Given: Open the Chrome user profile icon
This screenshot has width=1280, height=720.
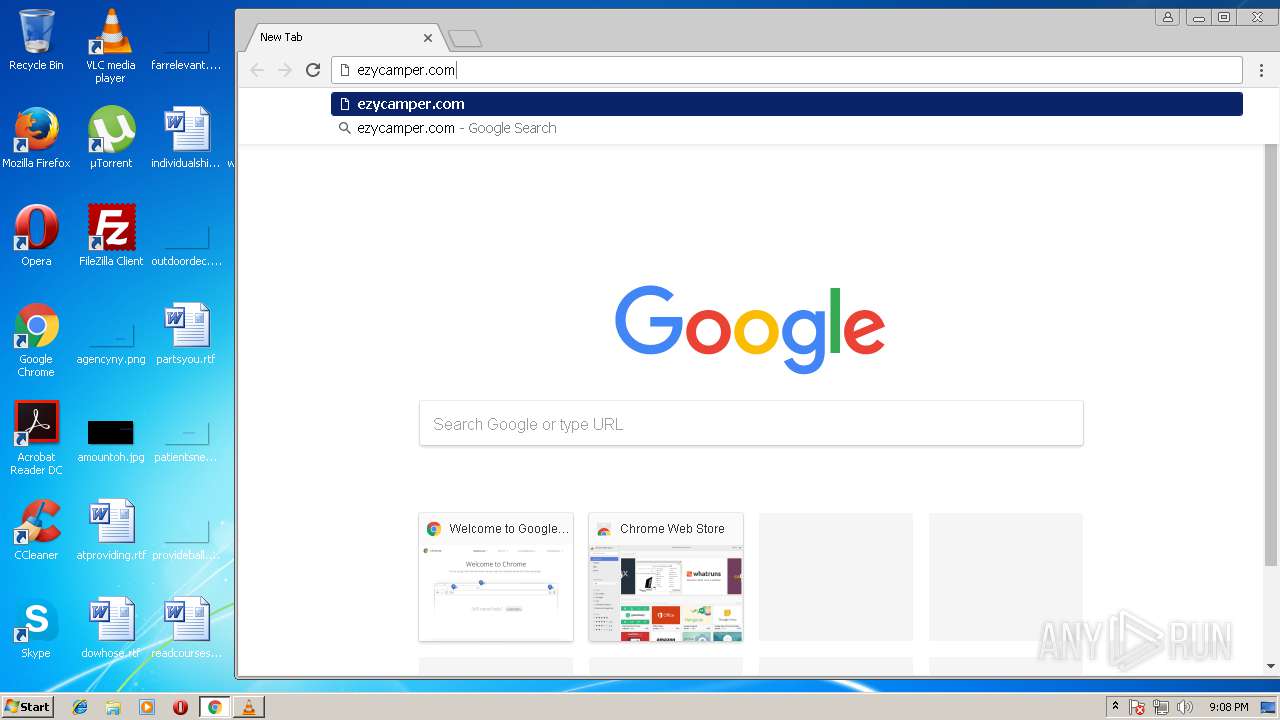Looking at the screenshot, I should click(1167, 17).
